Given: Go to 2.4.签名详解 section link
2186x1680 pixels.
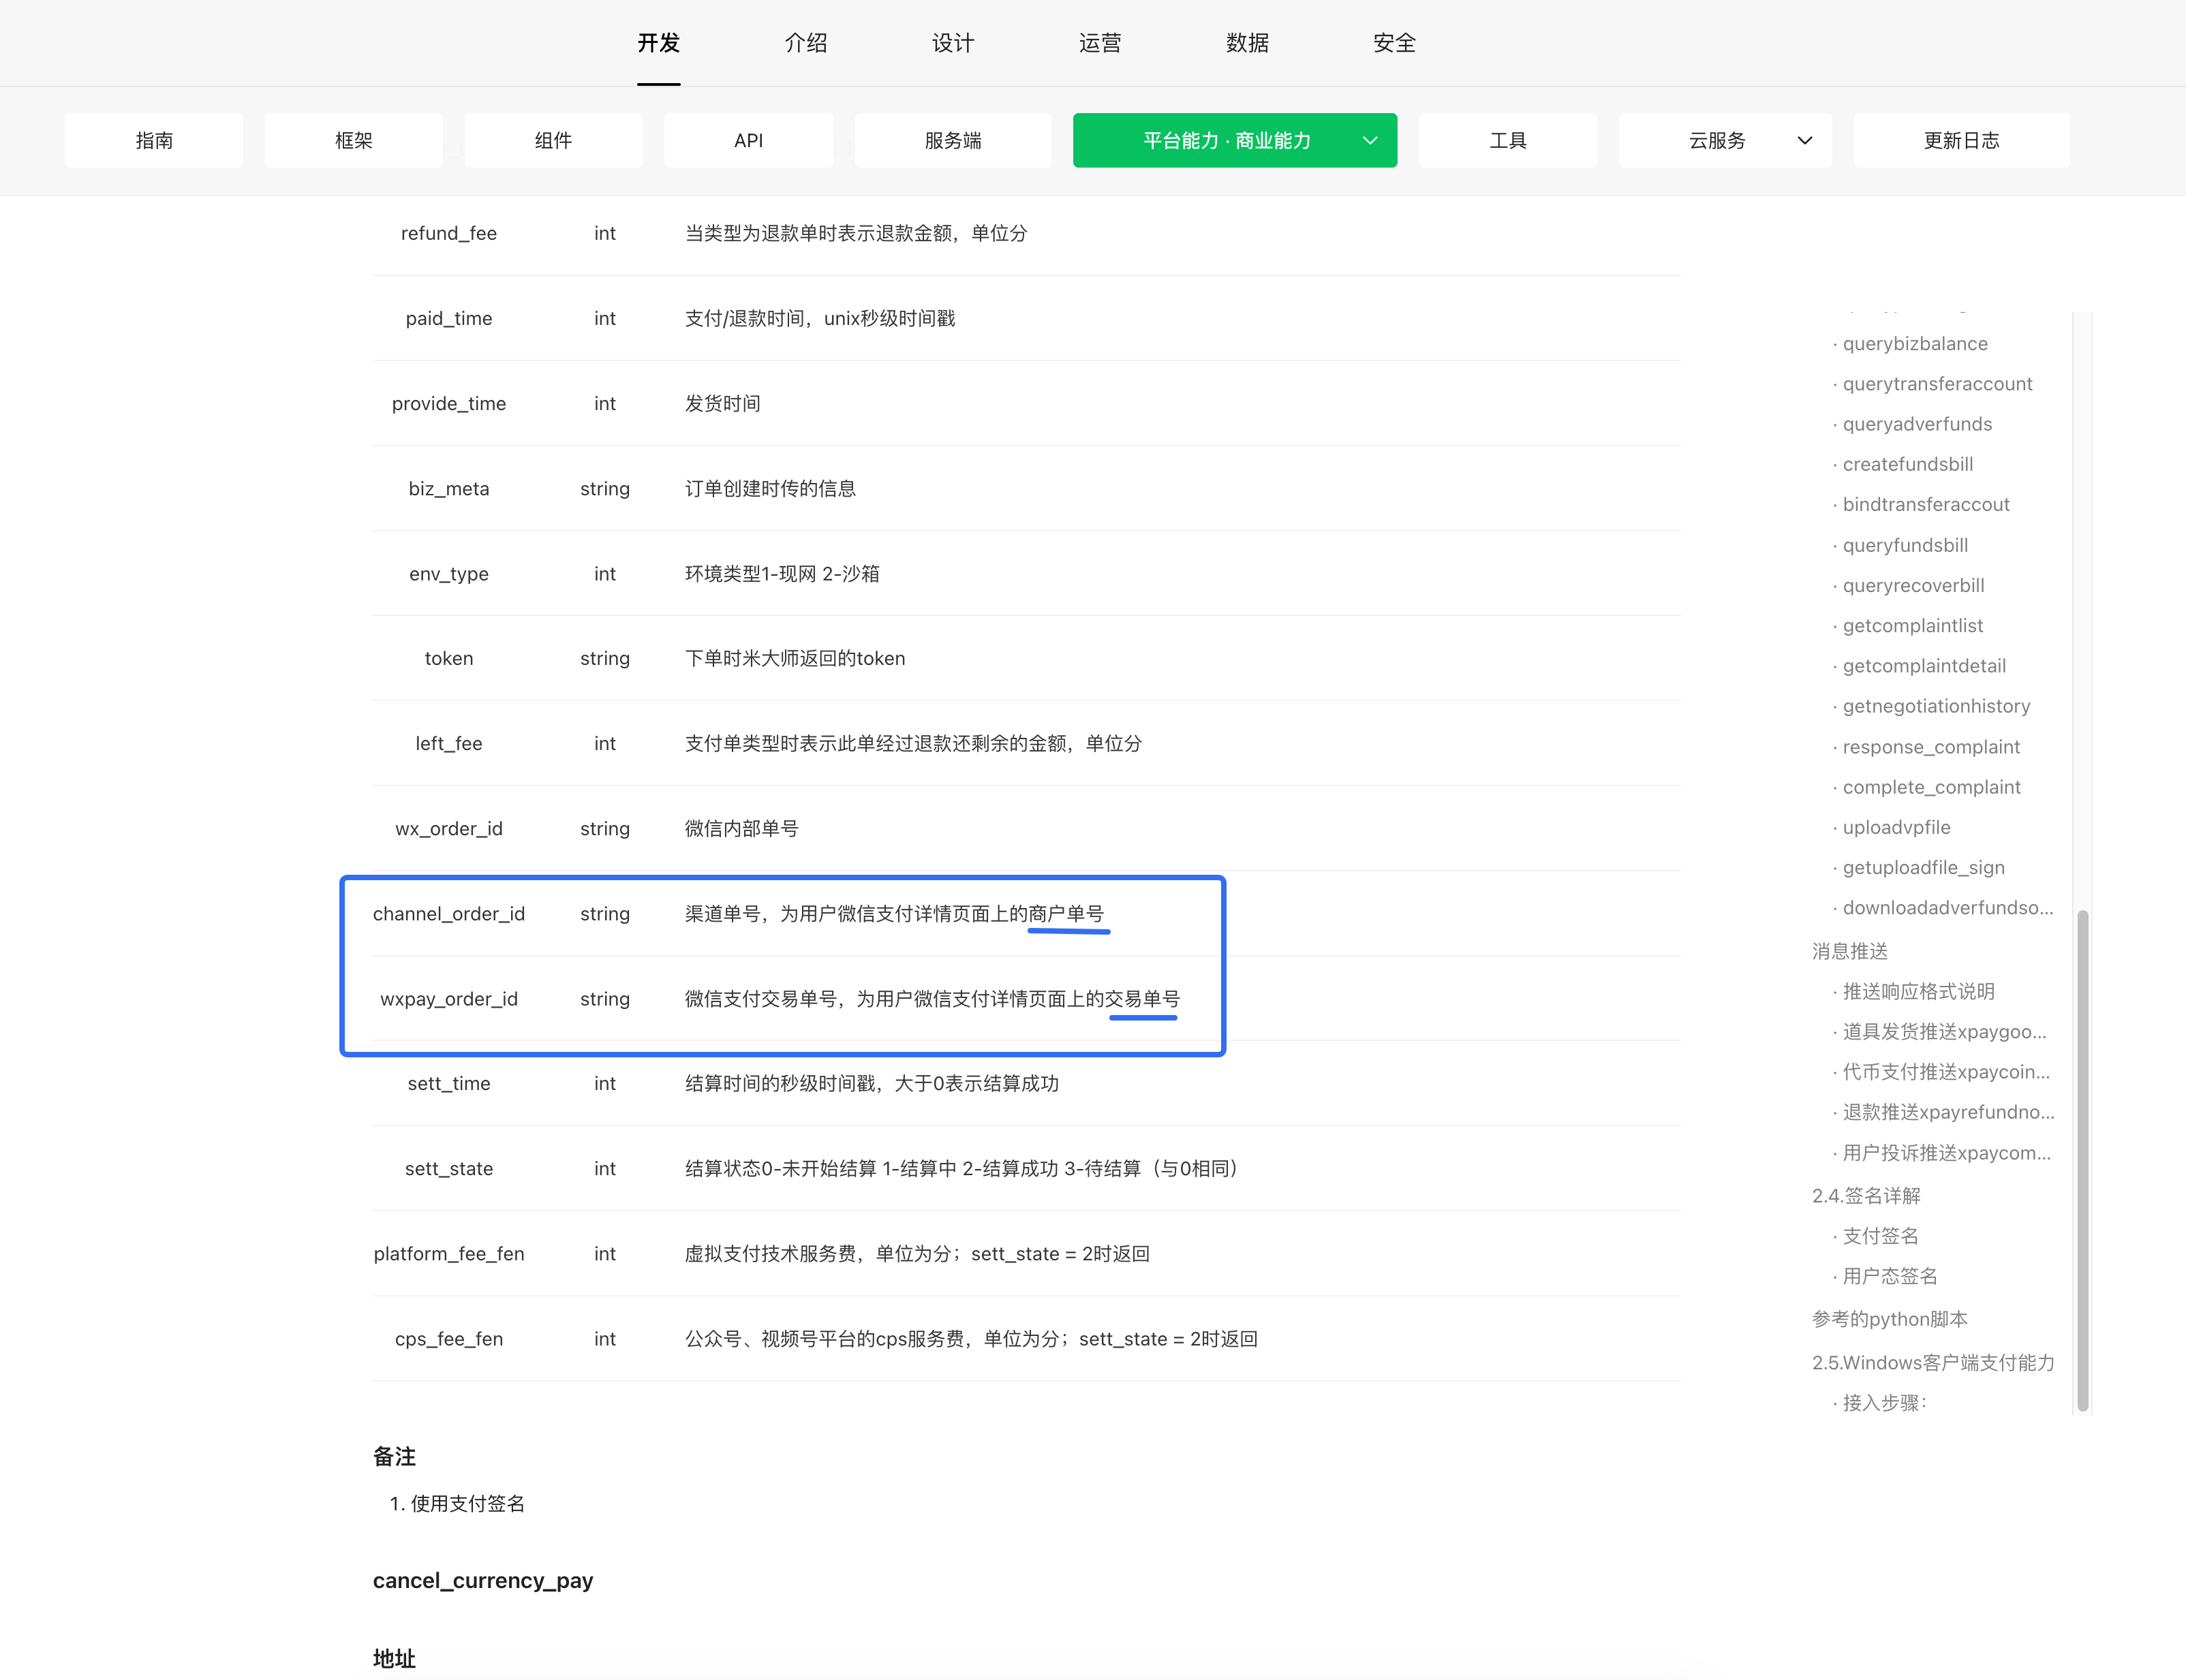Looking at the screenshot, I should point(1865,1196).
